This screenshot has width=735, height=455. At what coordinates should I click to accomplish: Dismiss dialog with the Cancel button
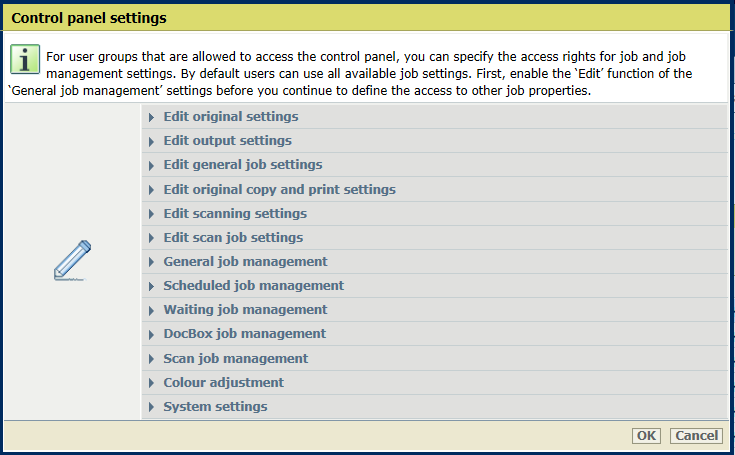tap(697, 436)
